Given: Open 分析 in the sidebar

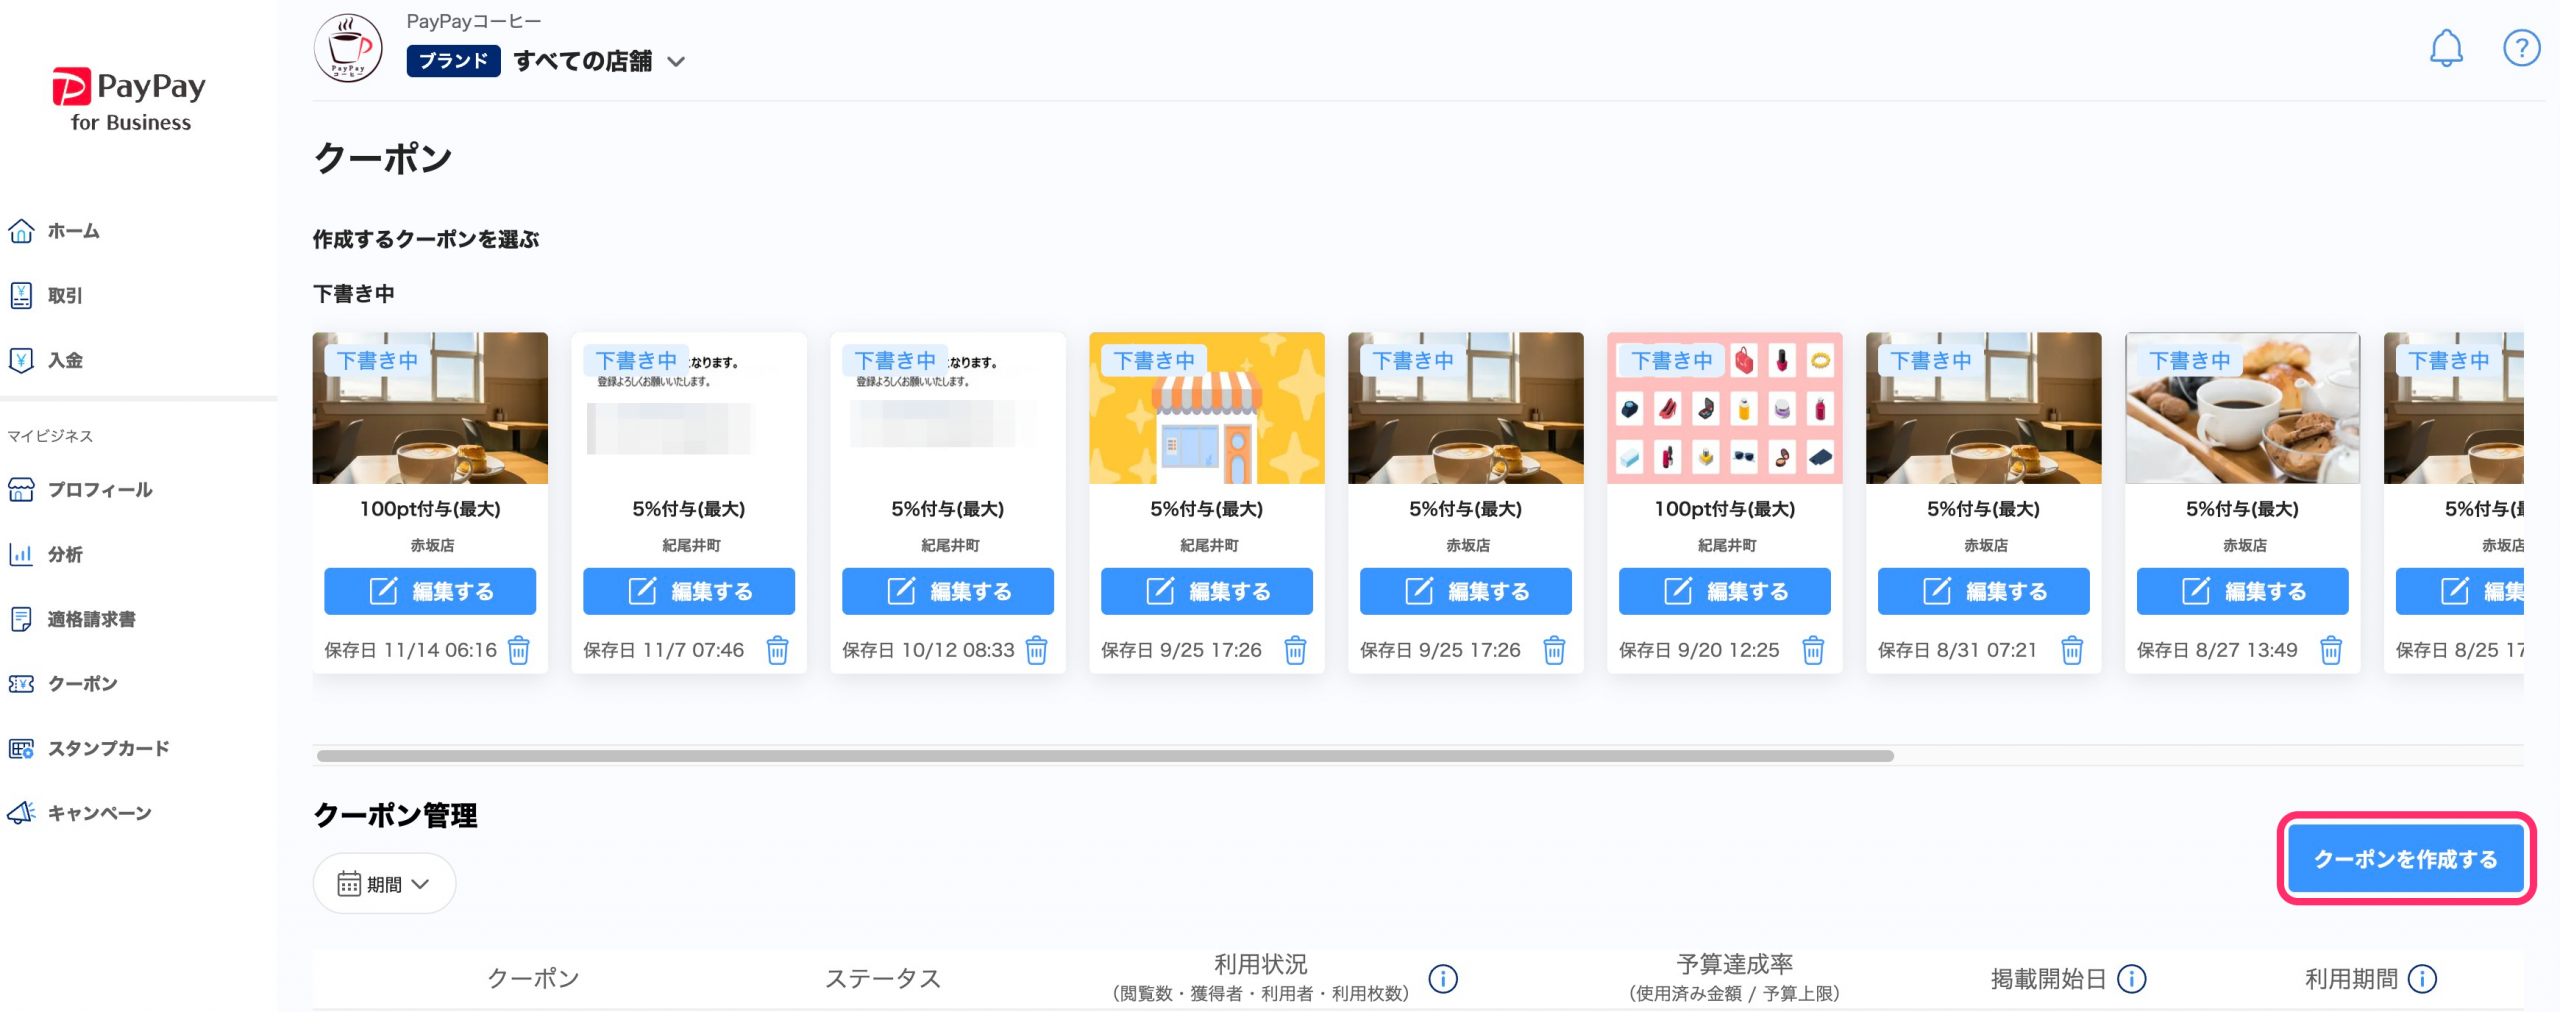Looking at the screenshot, I should pyautogui.click(x=65, y=554).
